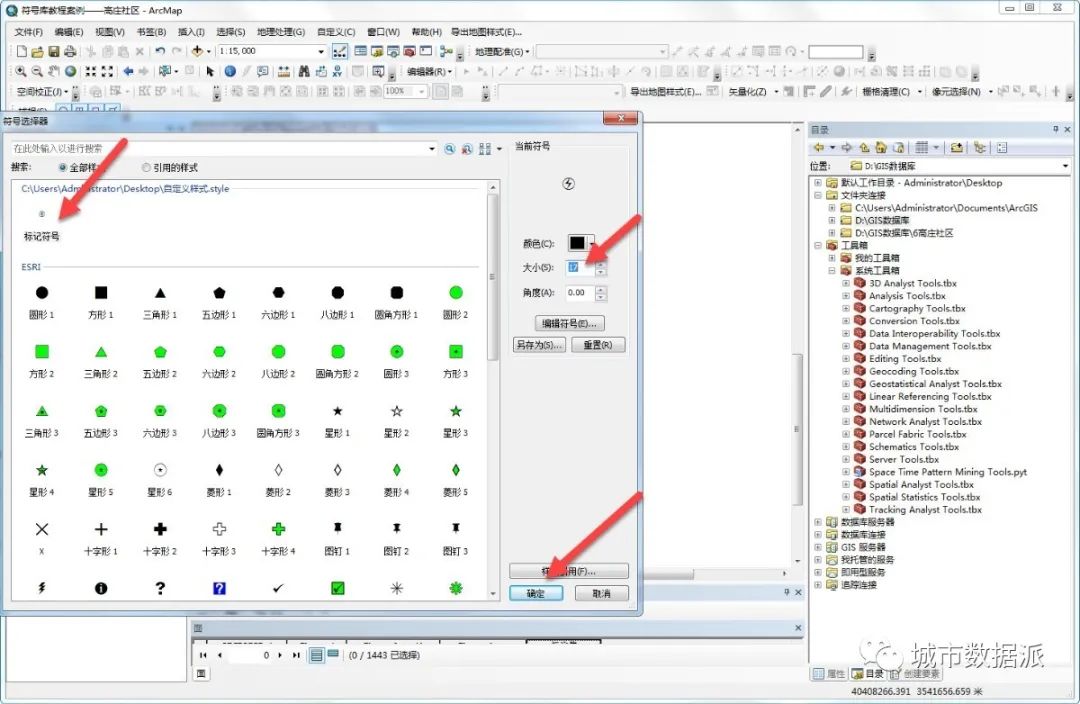The image size is (1080, 704).
Task: Click the symbol search text field
Action: tap(219, 149)
